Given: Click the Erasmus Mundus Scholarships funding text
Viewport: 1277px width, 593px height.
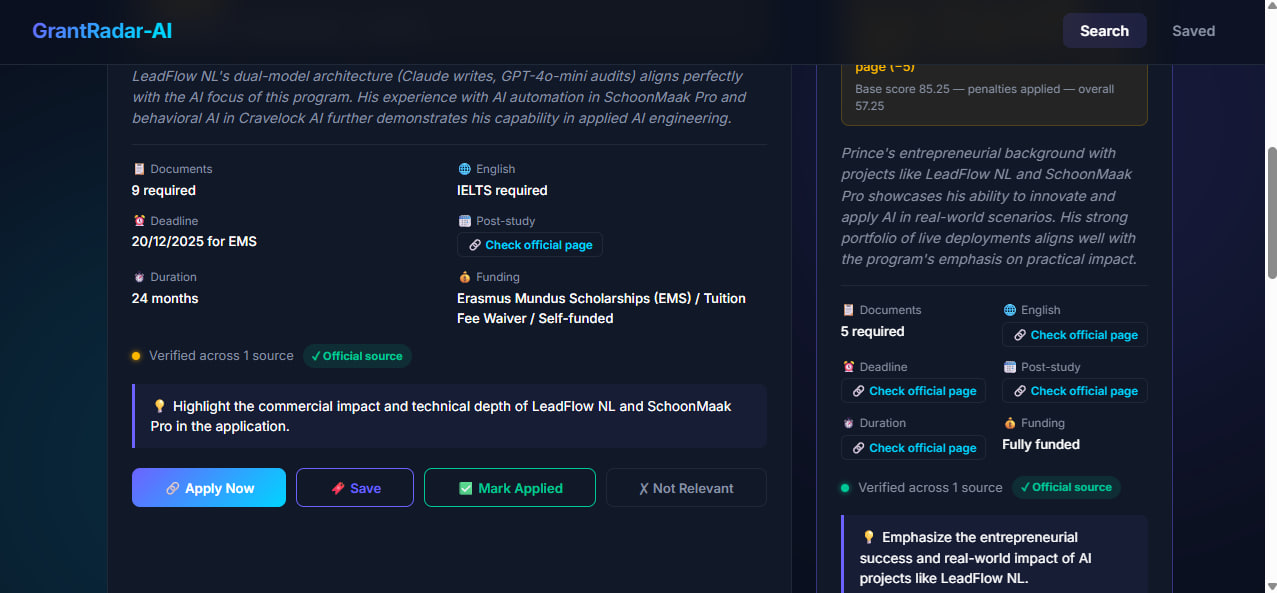Looking at the screenshot, I should click(x=601, y=308).
